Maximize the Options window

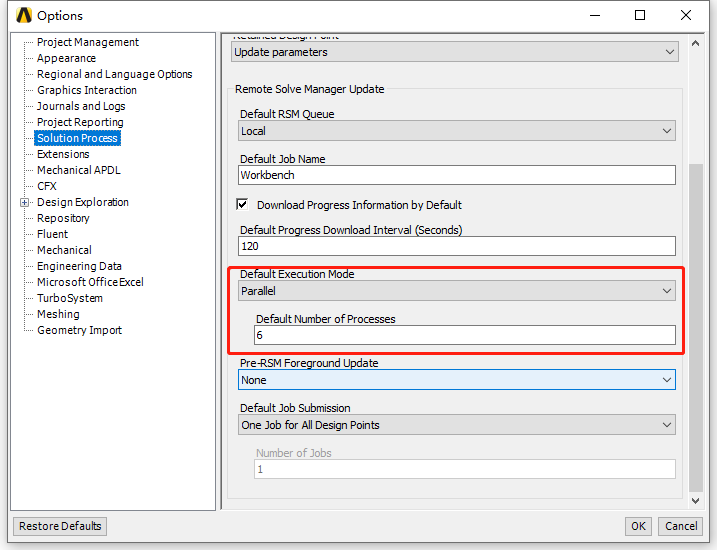pos(640,15)
